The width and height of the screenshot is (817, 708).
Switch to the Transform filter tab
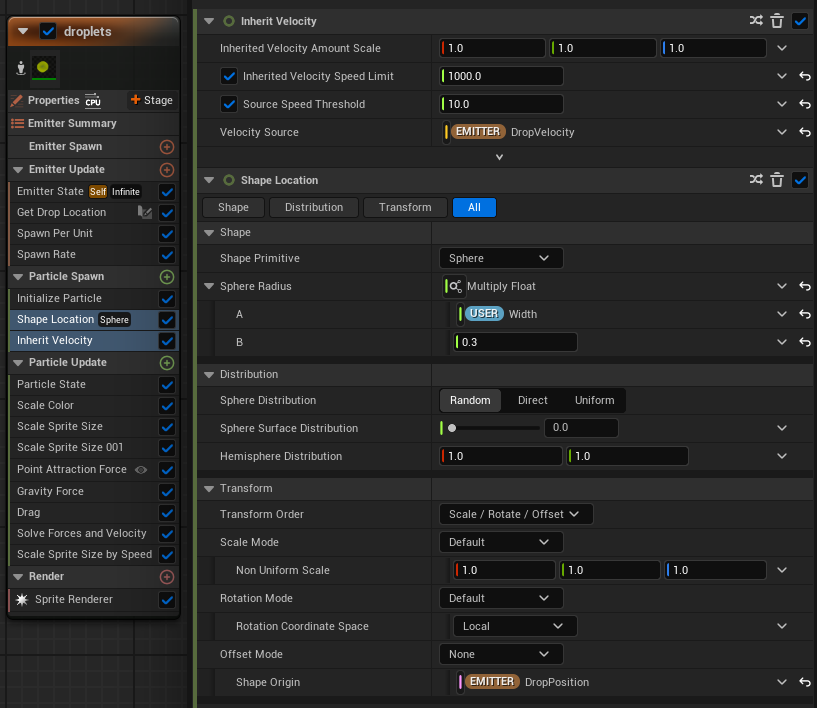(405, 207)
